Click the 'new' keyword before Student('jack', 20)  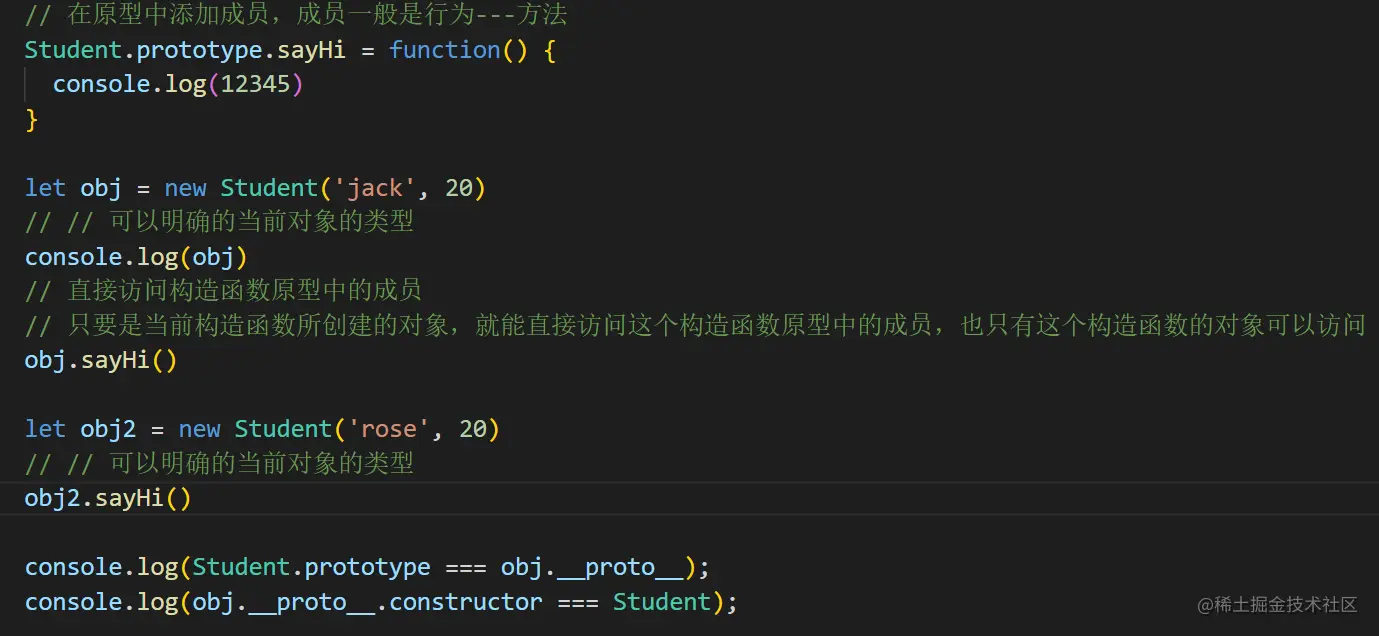[185, 188]
